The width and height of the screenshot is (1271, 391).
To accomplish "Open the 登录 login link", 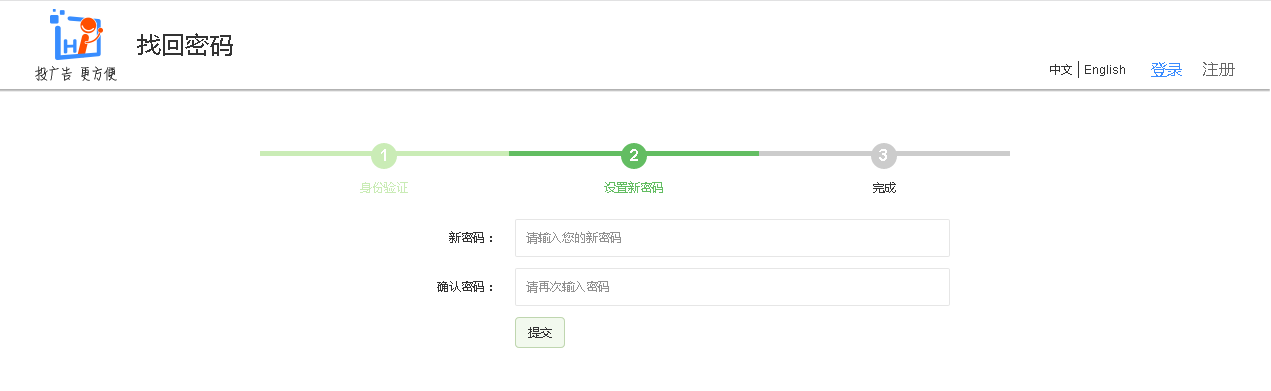I will coord(1166,70).
